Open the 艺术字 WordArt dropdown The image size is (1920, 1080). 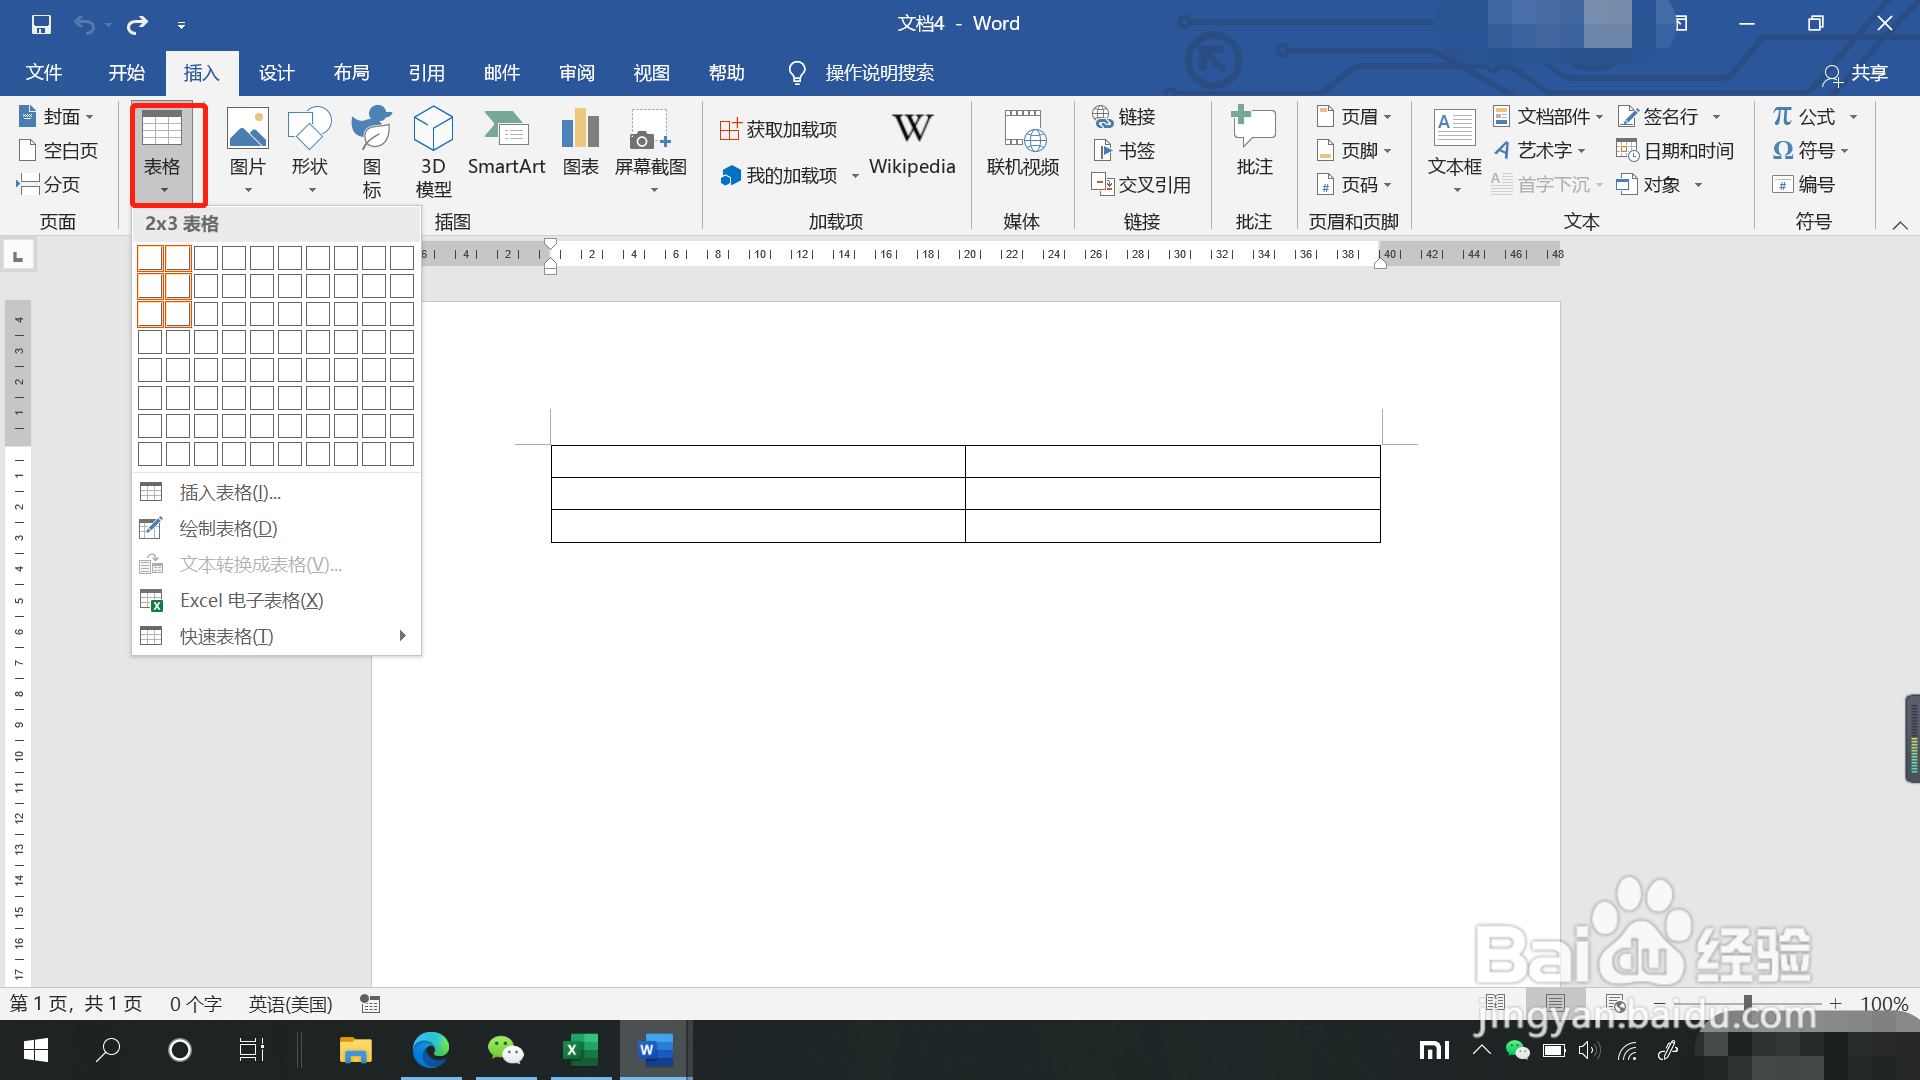click(x=1540, y=151)
